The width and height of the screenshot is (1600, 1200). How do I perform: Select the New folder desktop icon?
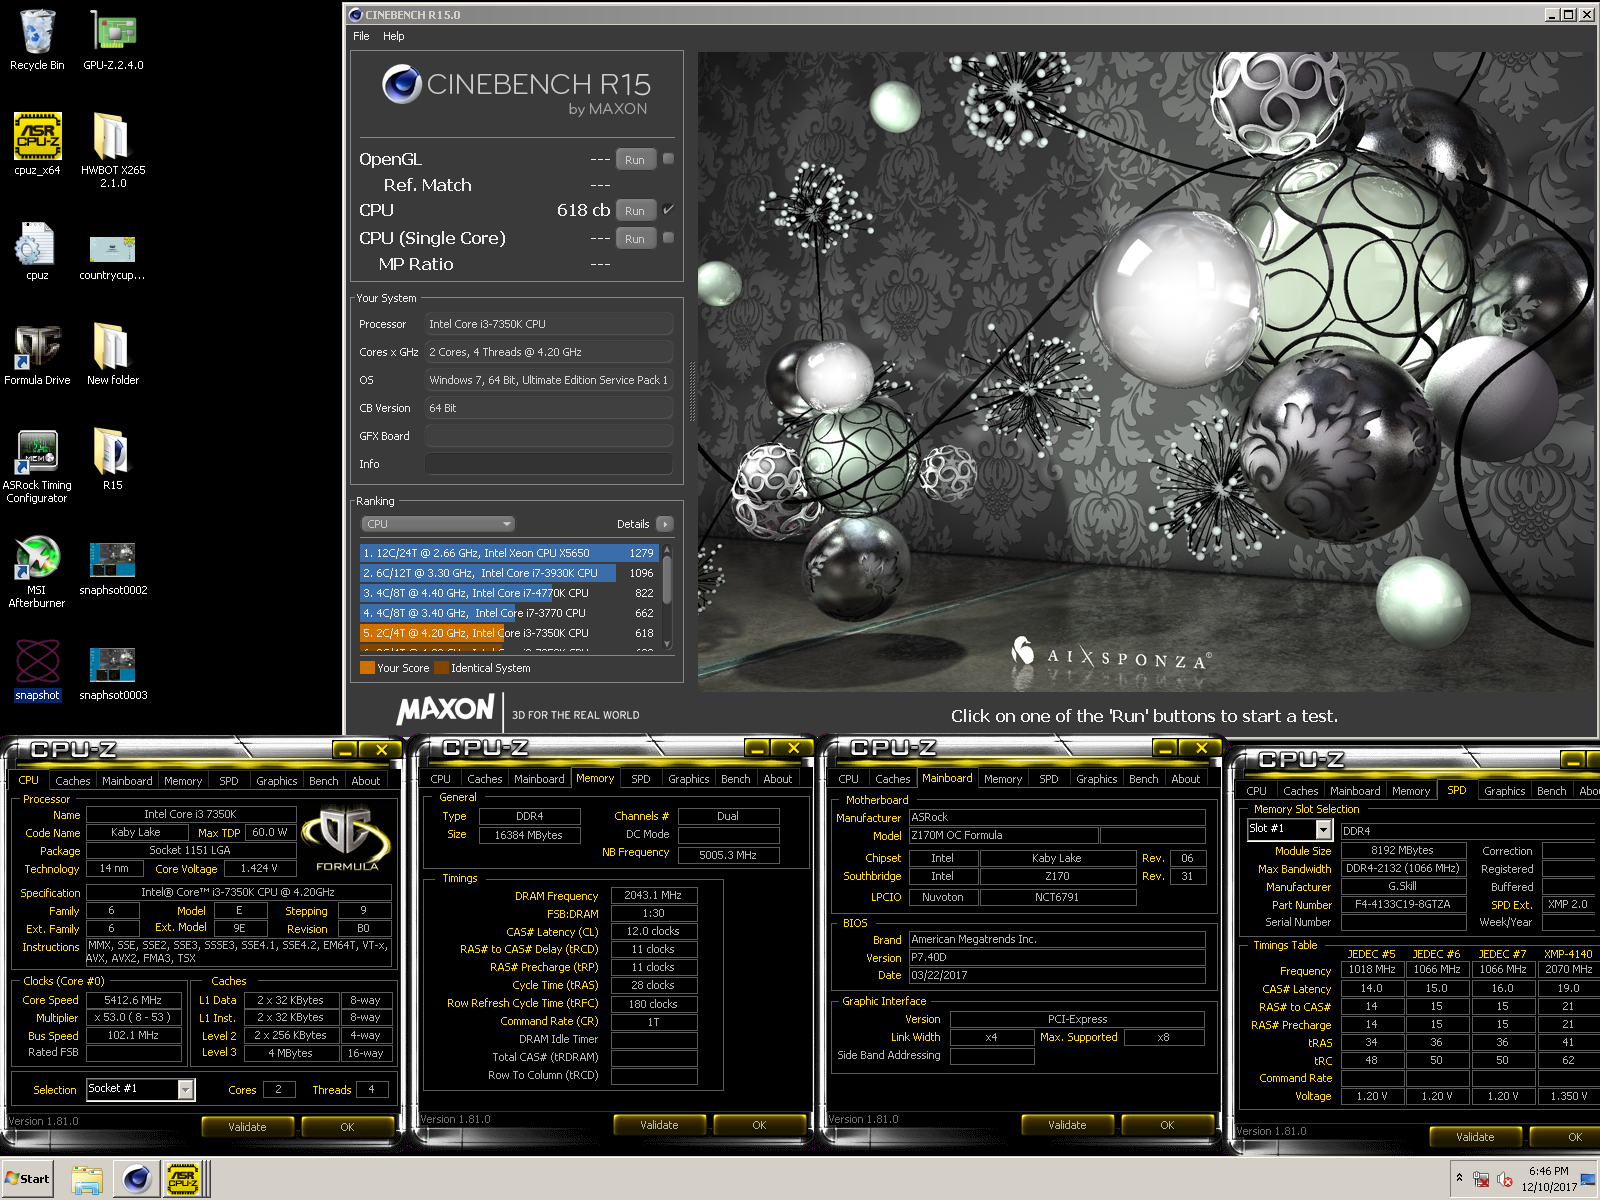(113, 355)
